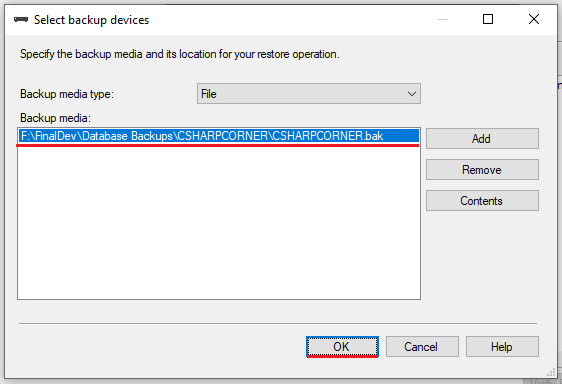Image resolution: width=562 pixels, height=384 pixels.
Task: Click empty area of Backup media list
Action: (x=219, y=222)
